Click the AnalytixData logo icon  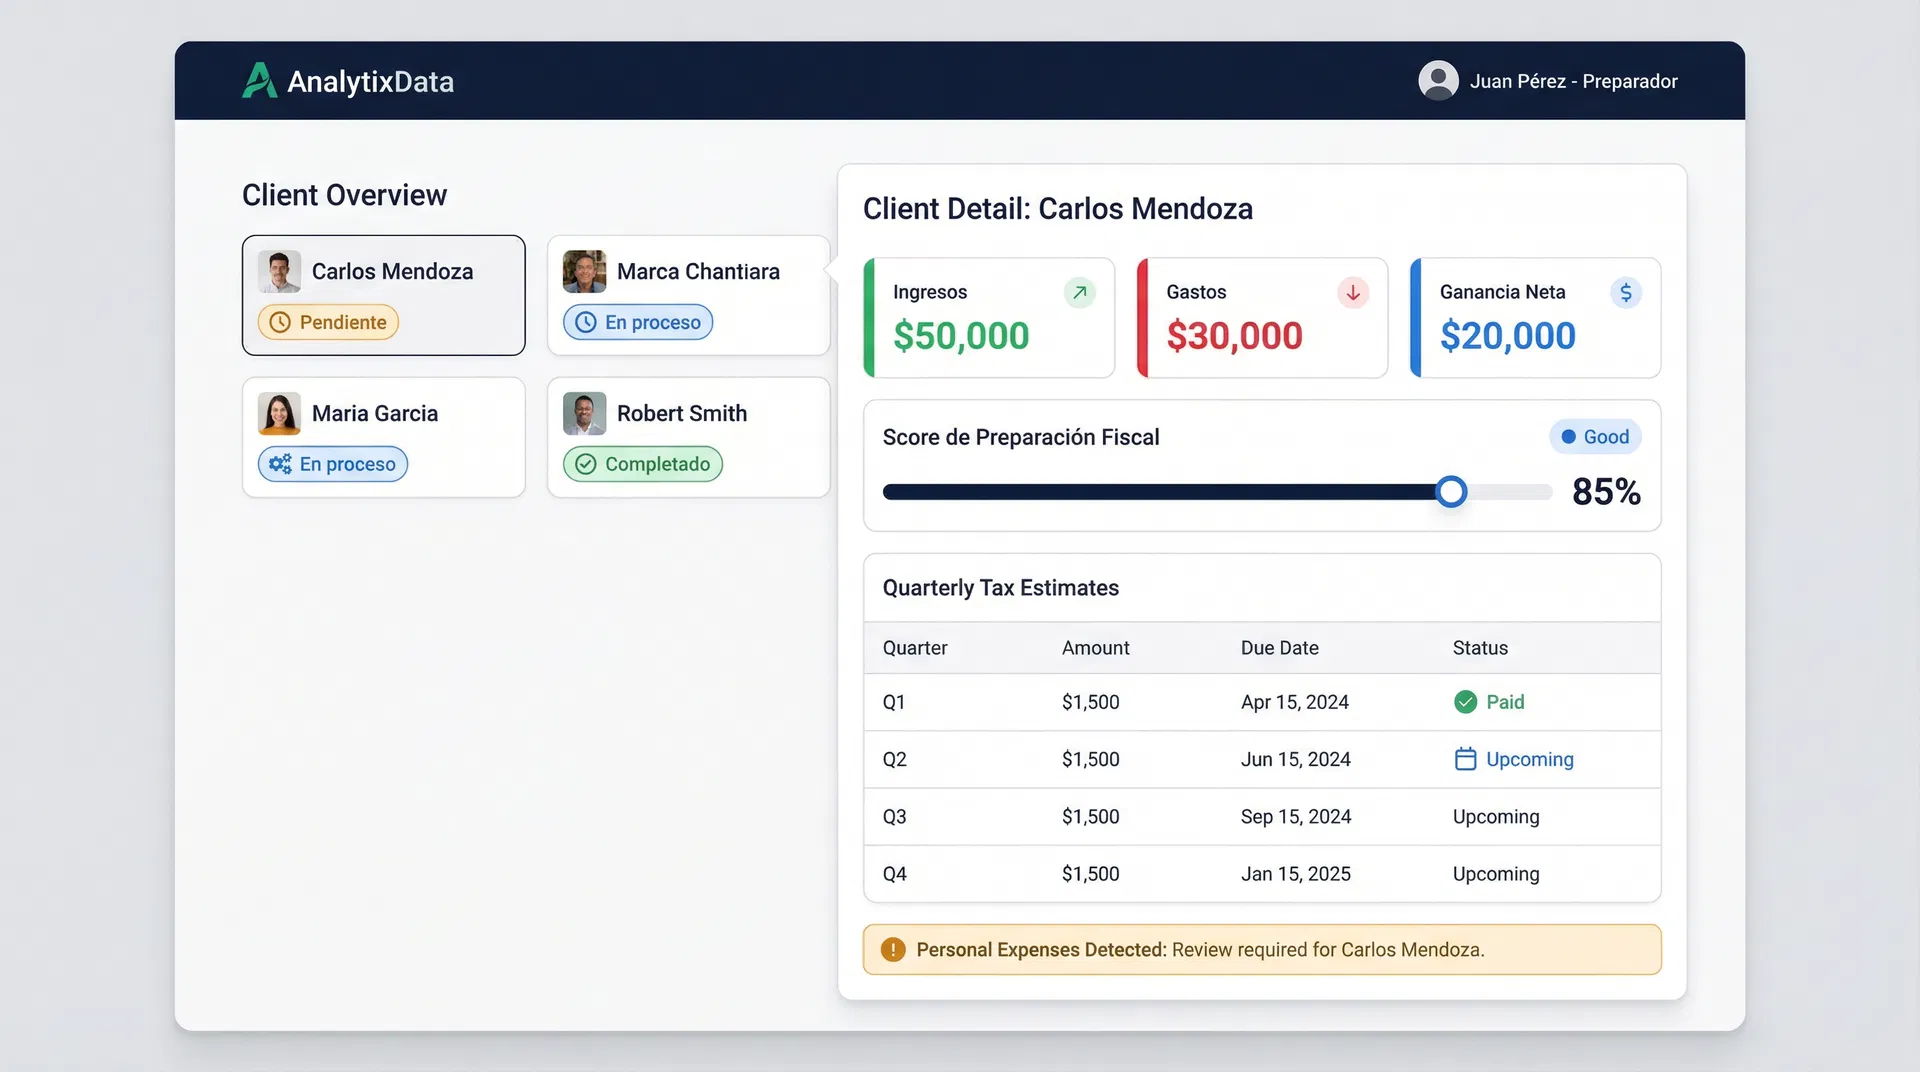260,80
